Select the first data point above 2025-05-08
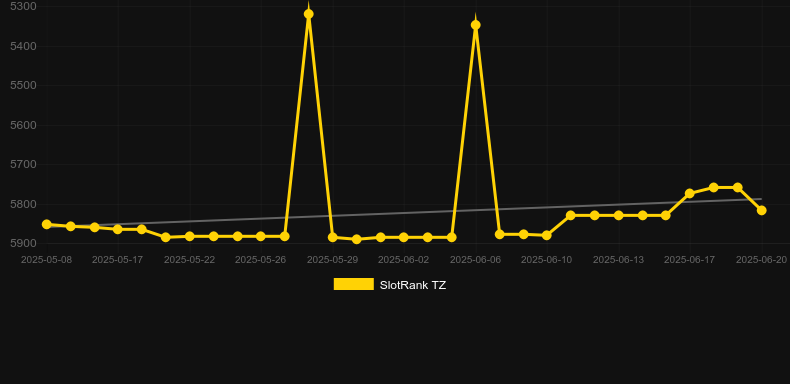790x384 pixels. pyautogui.click(x=47, y=224)
